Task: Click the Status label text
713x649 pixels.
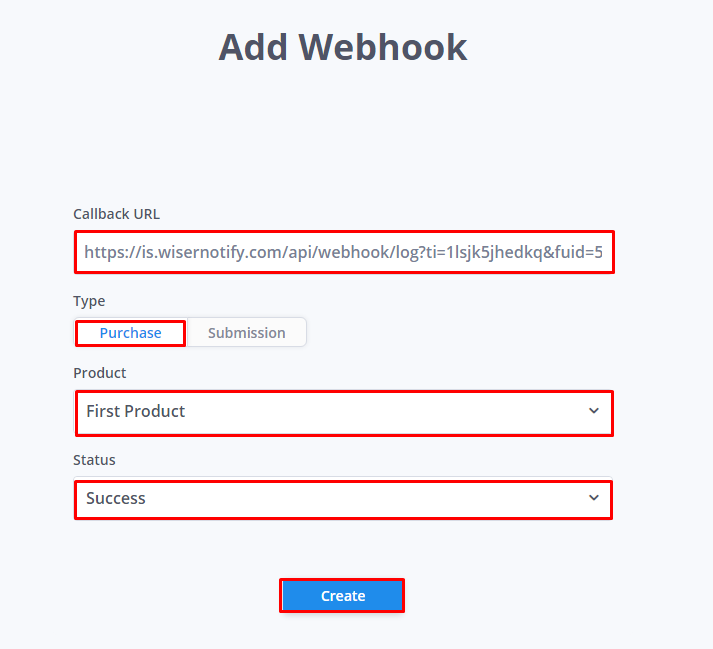Action: 94,460
